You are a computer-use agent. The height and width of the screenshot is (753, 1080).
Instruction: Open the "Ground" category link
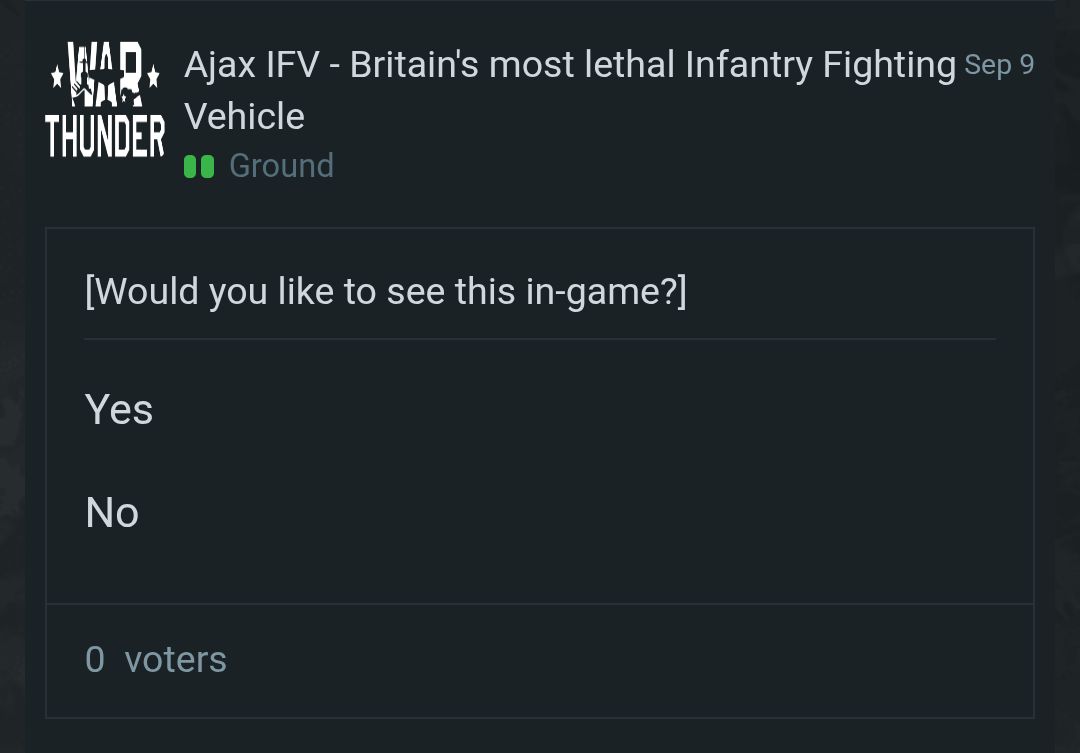(281, 166)
